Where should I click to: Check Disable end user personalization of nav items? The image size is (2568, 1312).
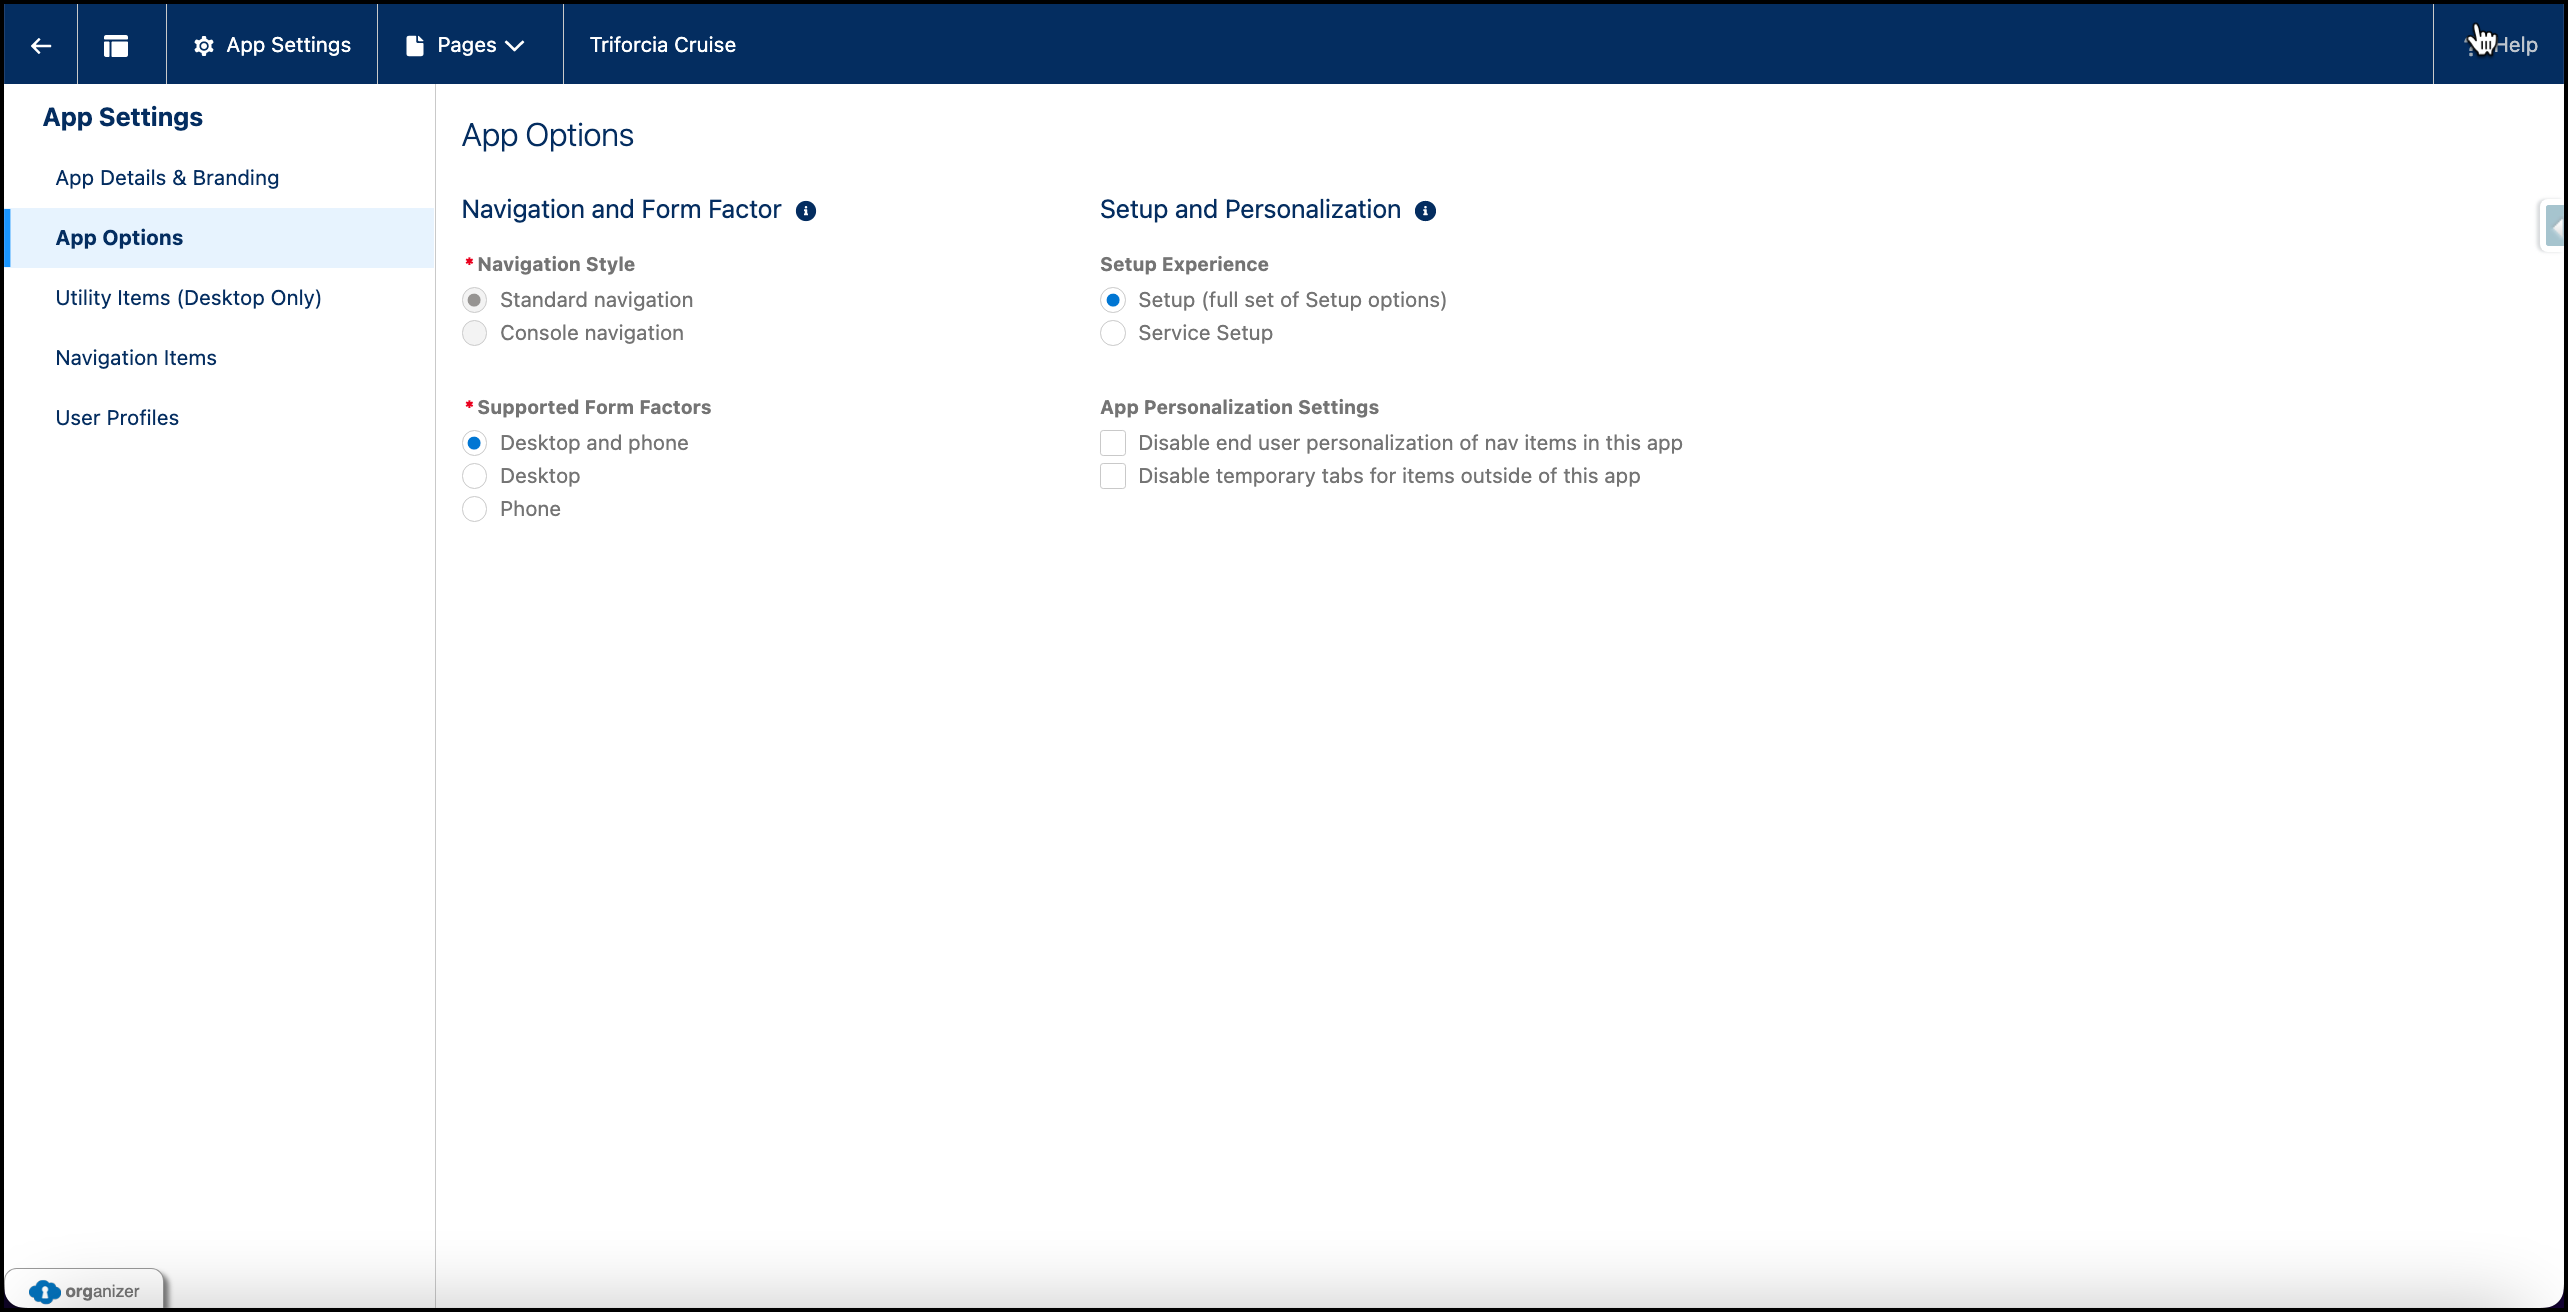pos(1113,443)
